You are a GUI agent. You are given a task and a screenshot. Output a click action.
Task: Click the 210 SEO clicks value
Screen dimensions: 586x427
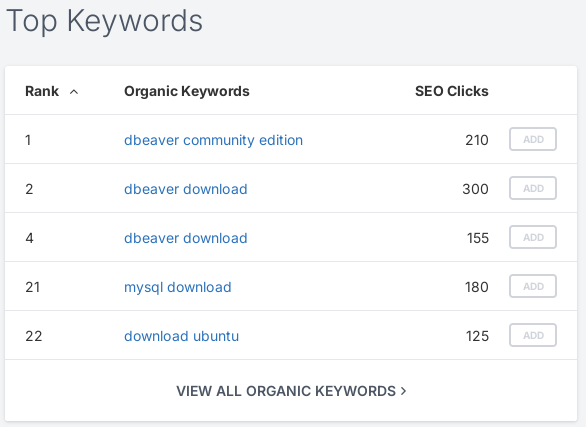pos(476,140)
